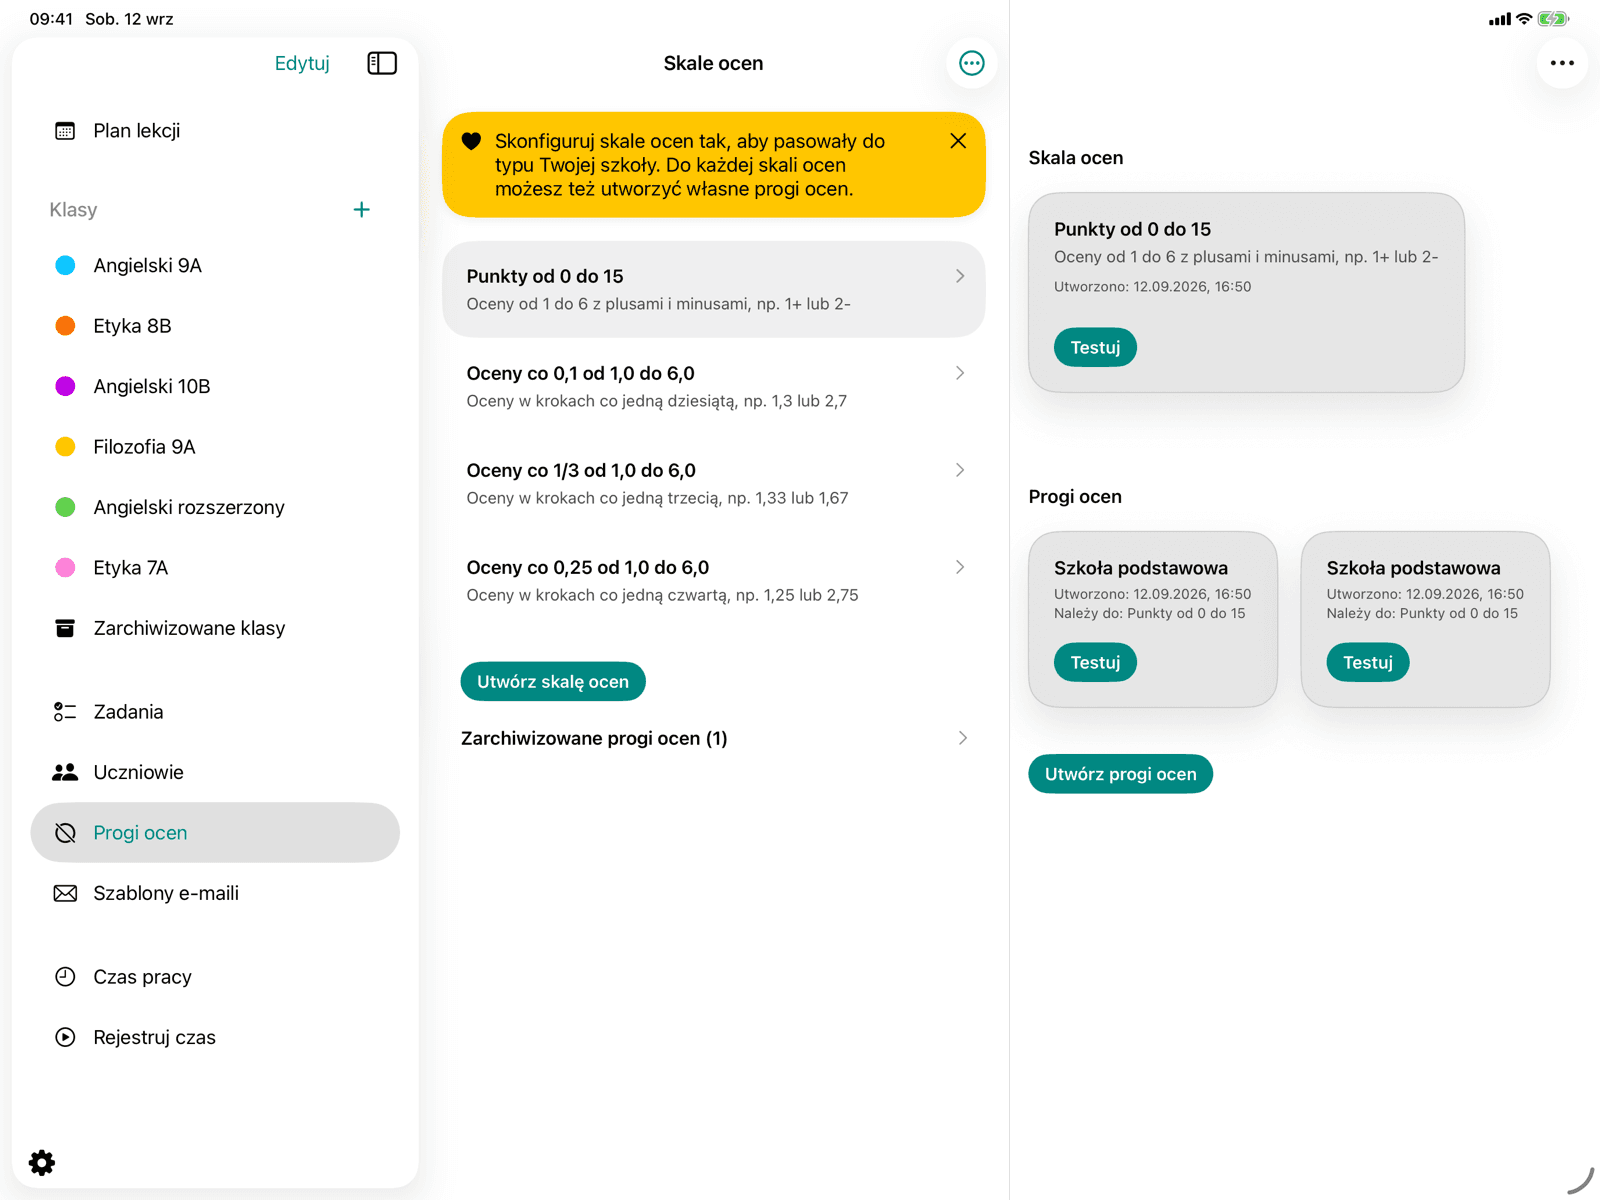Open Uczniowie section
The image size is (1600, 1200).
point(215,772)
